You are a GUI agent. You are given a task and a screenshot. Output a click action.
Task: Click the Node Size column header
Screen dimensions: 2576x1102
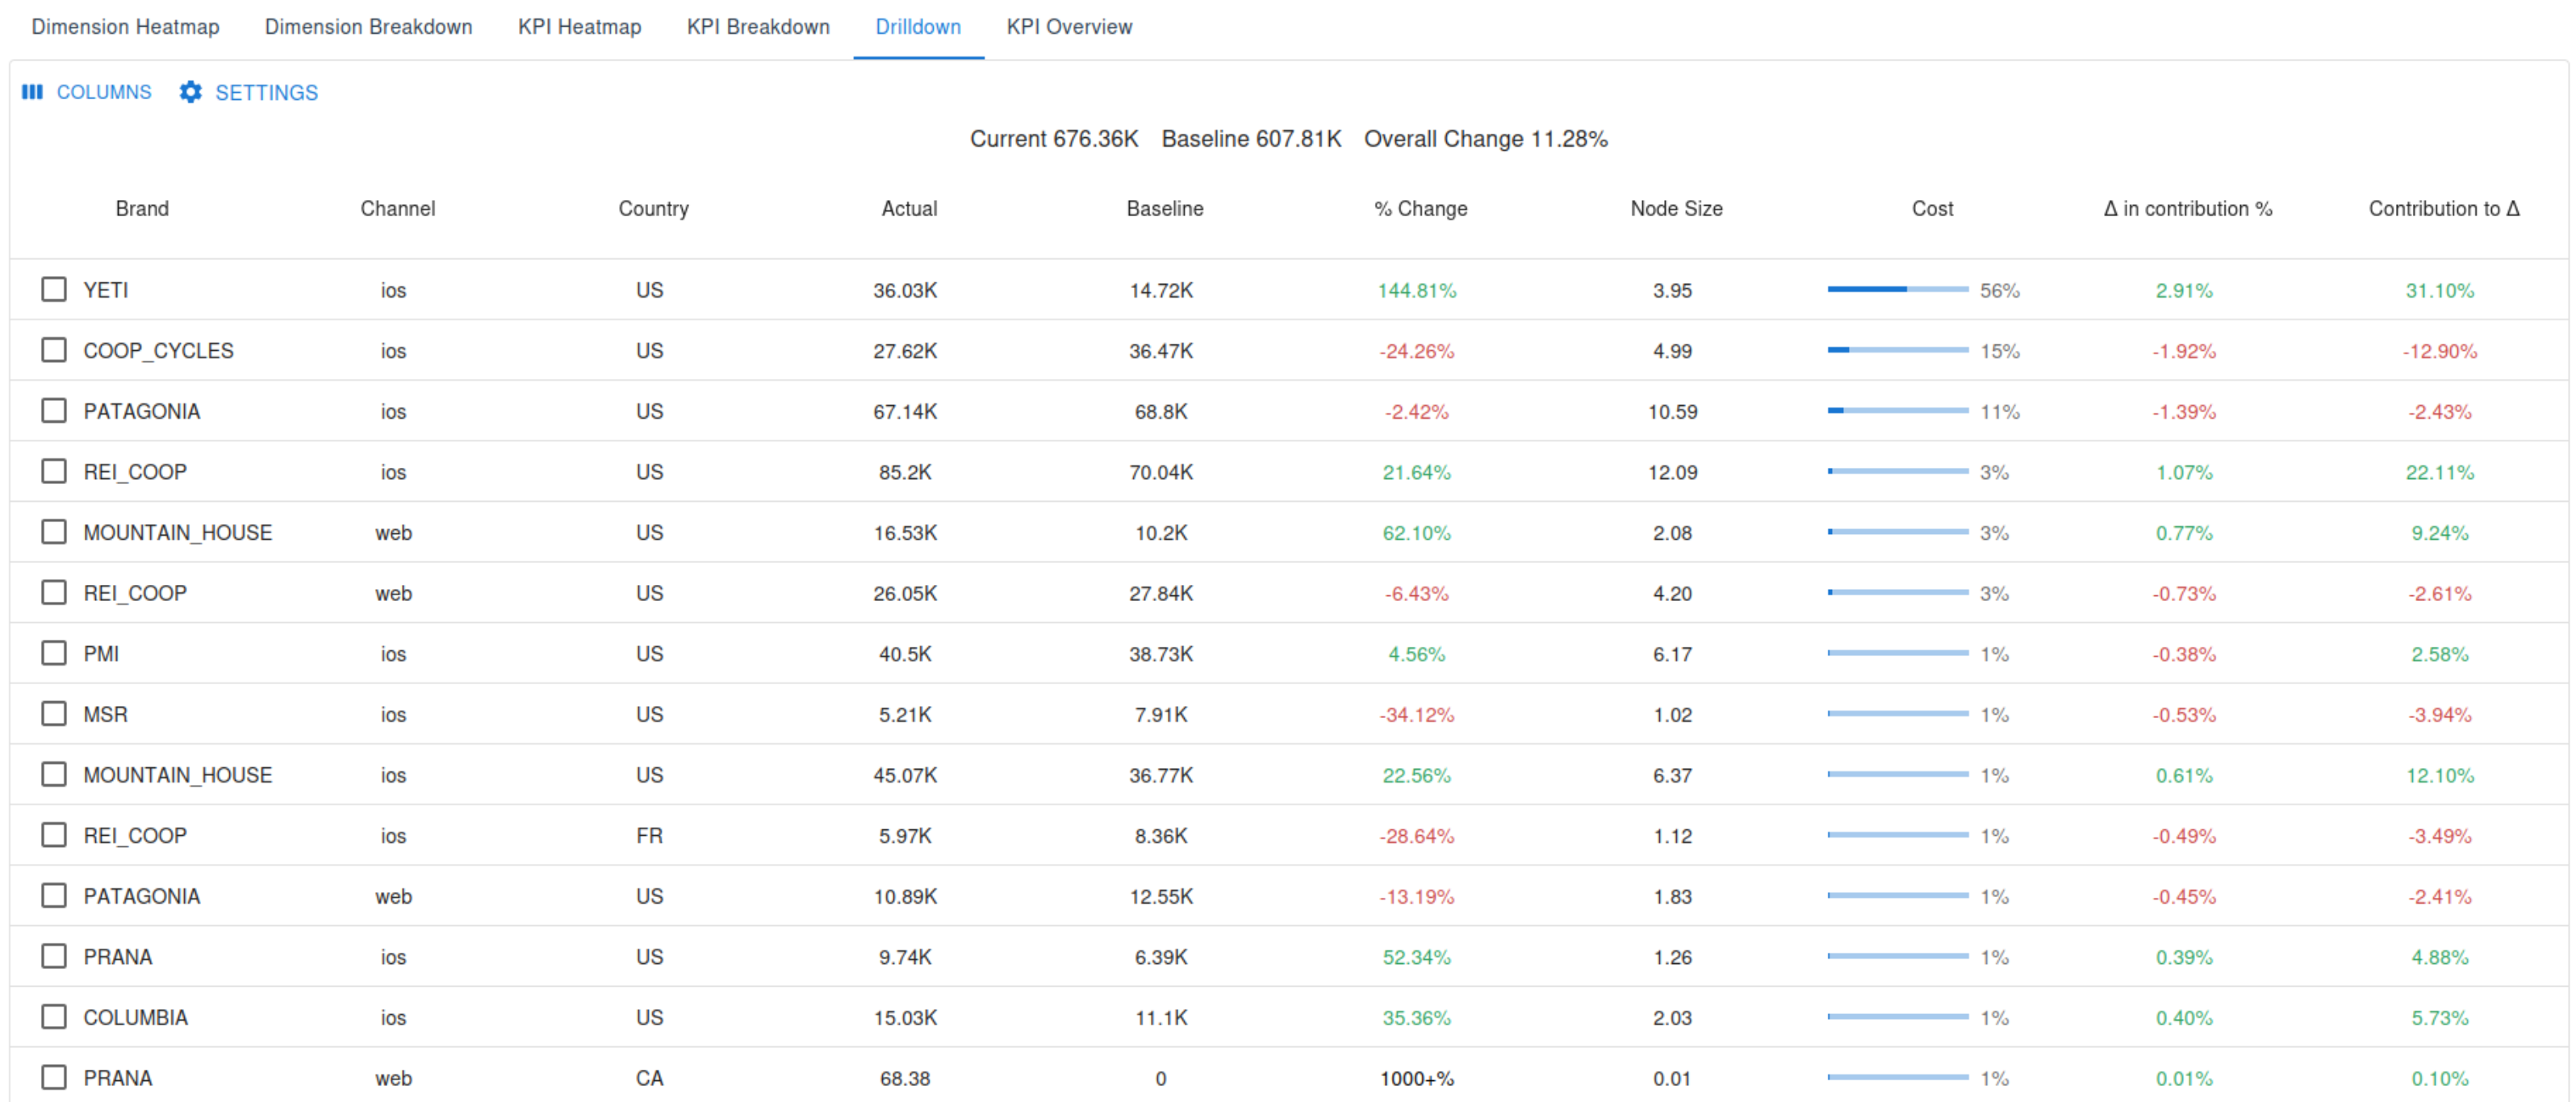pyautogui.click(x=1677, y=208)
